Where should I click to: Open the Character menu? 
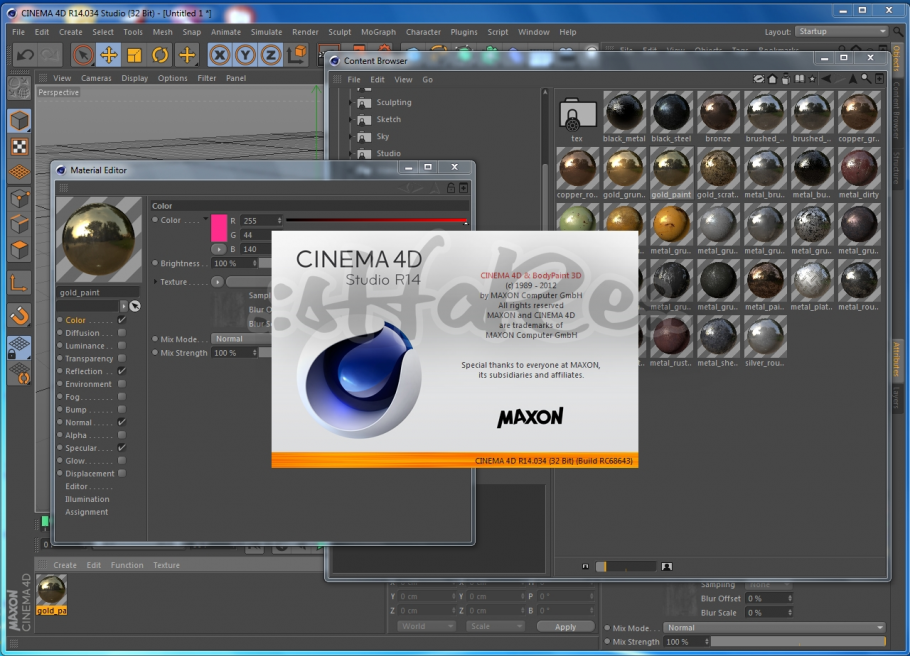[x=423, y=32]
